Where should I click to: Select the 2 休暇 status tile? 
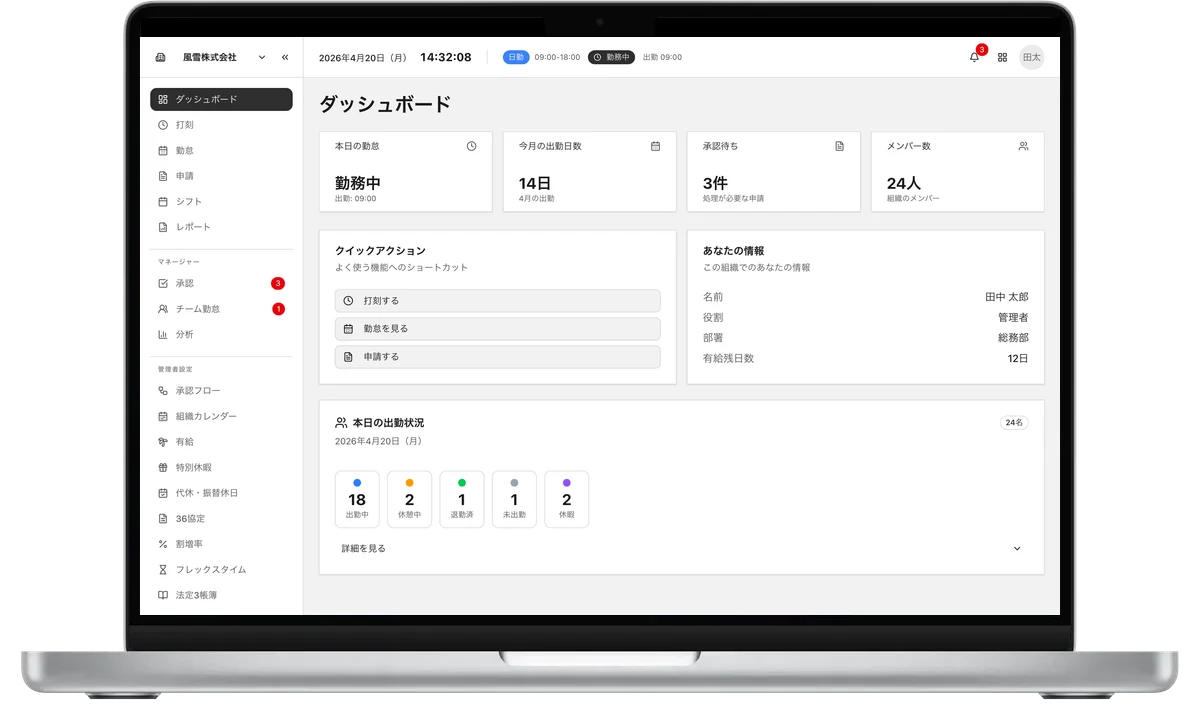click(566, 499)
